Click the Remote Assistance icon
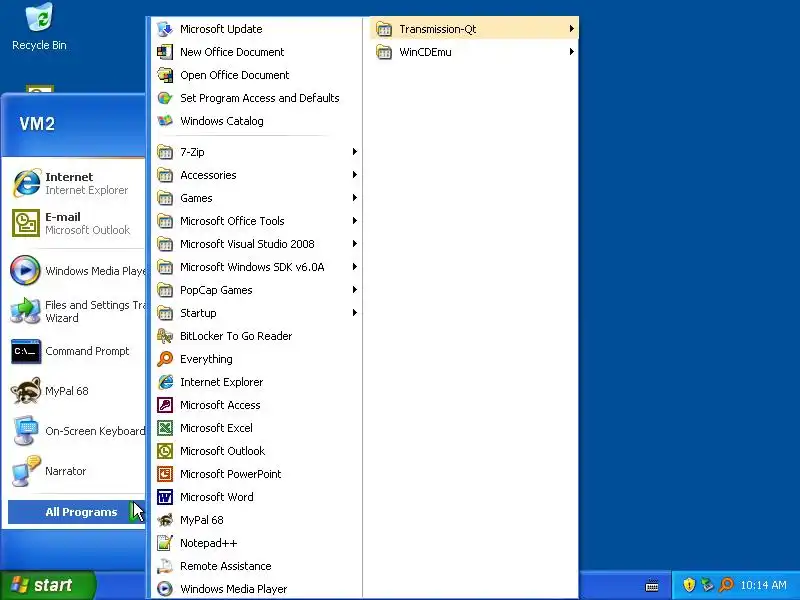 click(x=165, y=566)
